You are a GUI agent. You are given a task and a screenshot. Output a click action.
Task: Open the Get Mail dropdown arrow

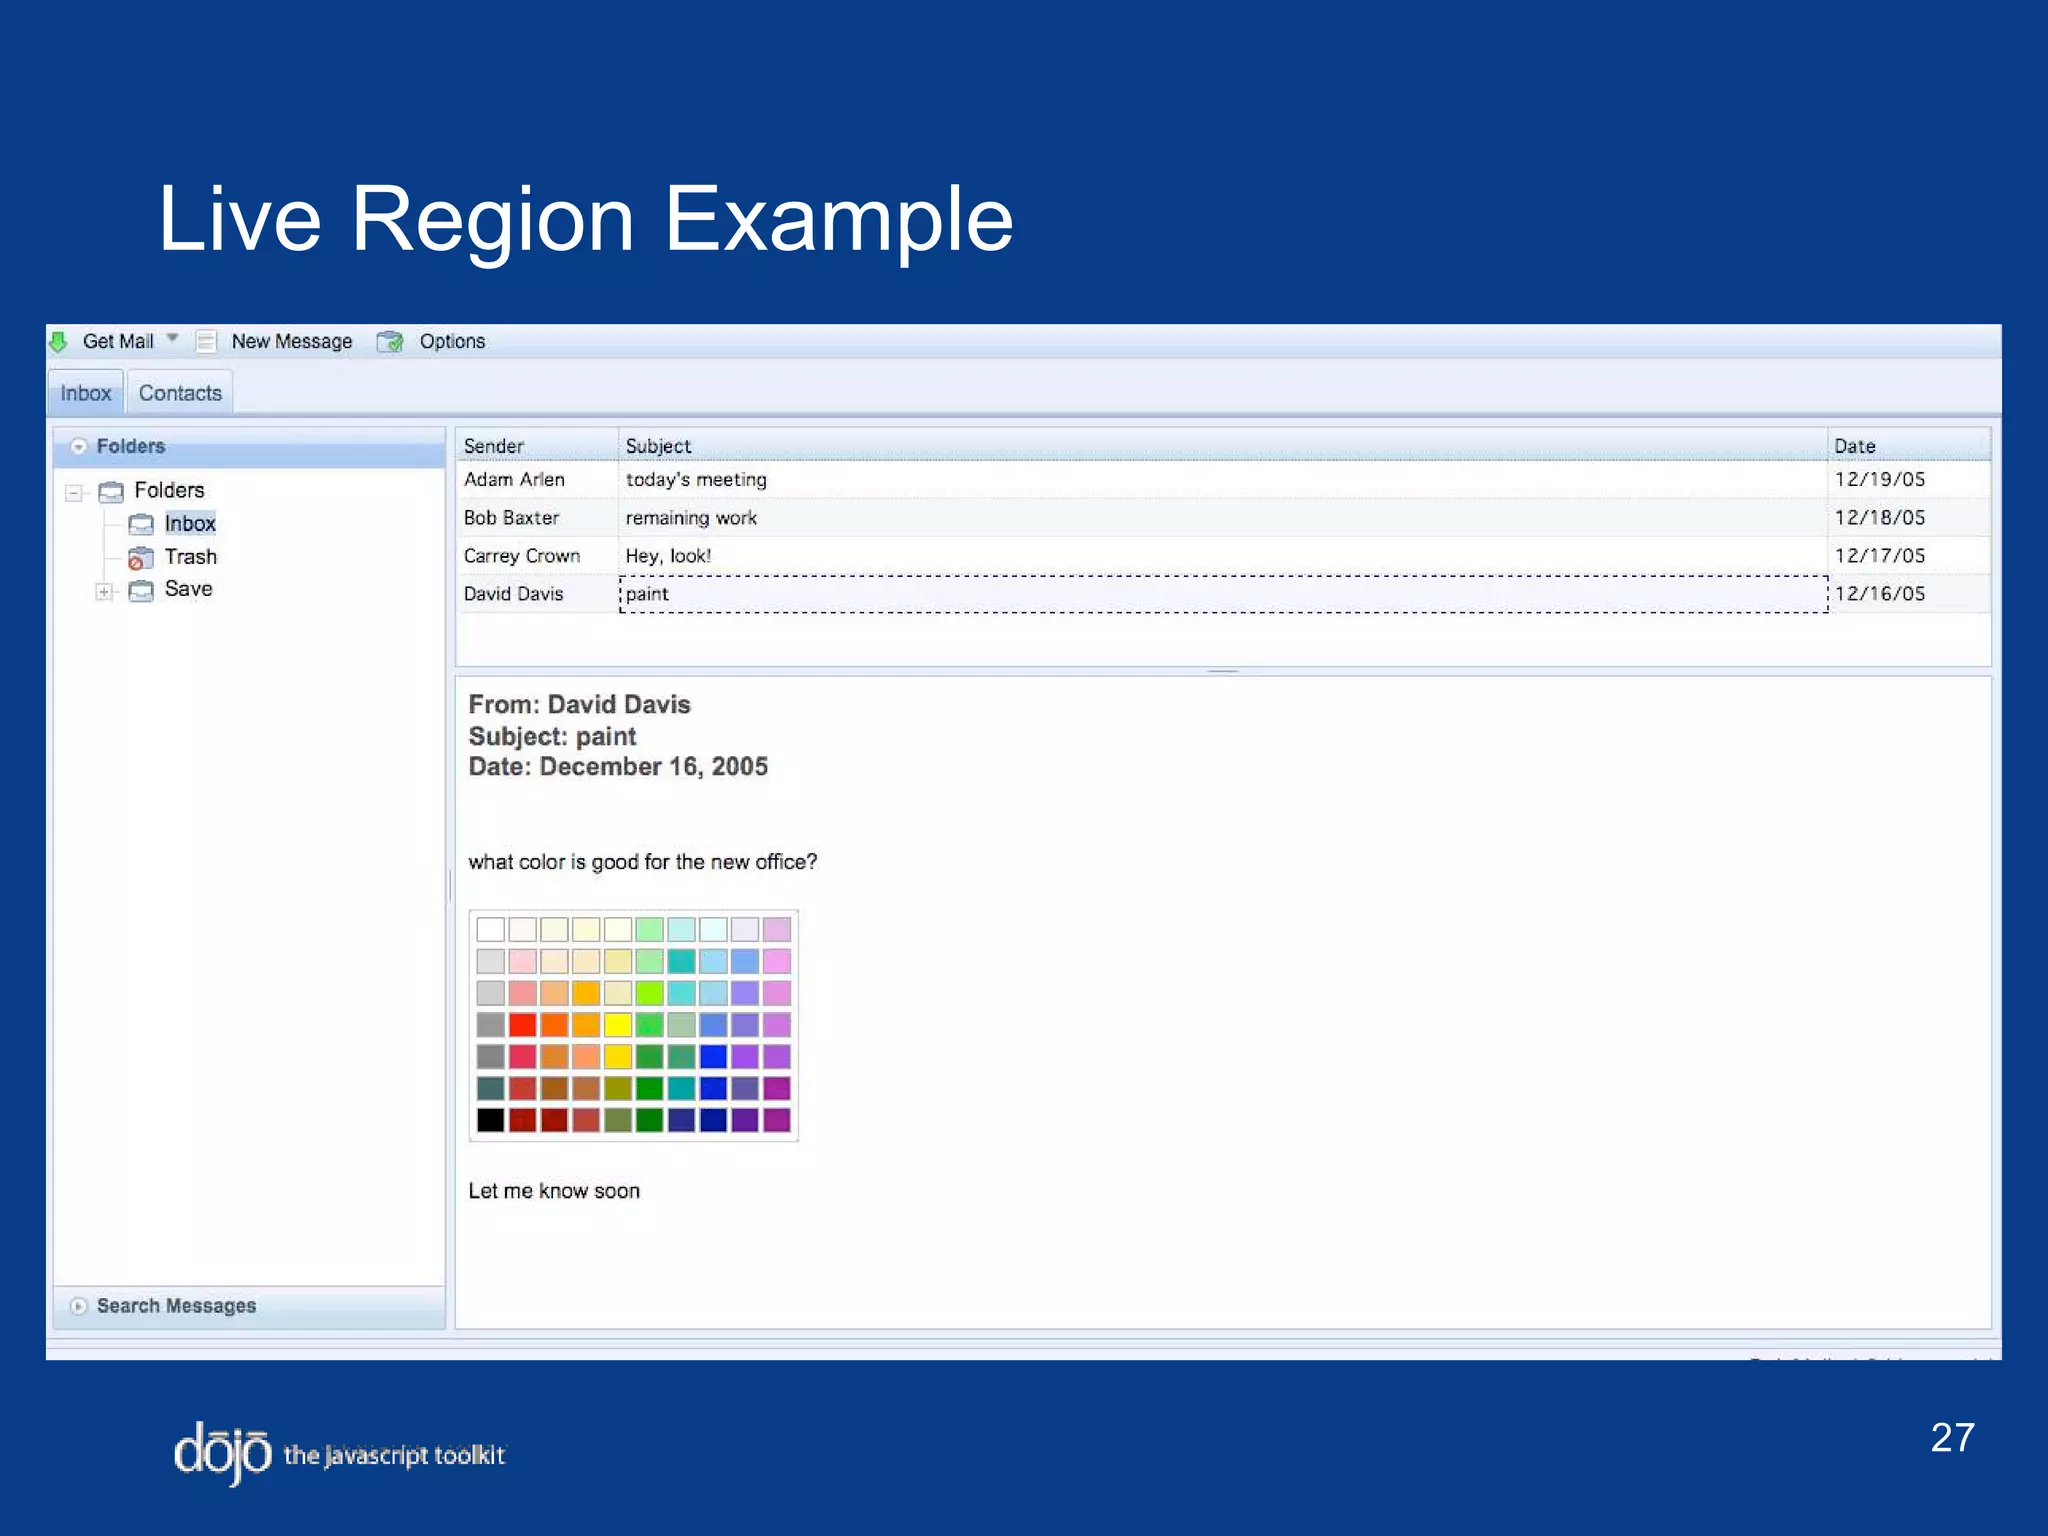tap(173, 338)
